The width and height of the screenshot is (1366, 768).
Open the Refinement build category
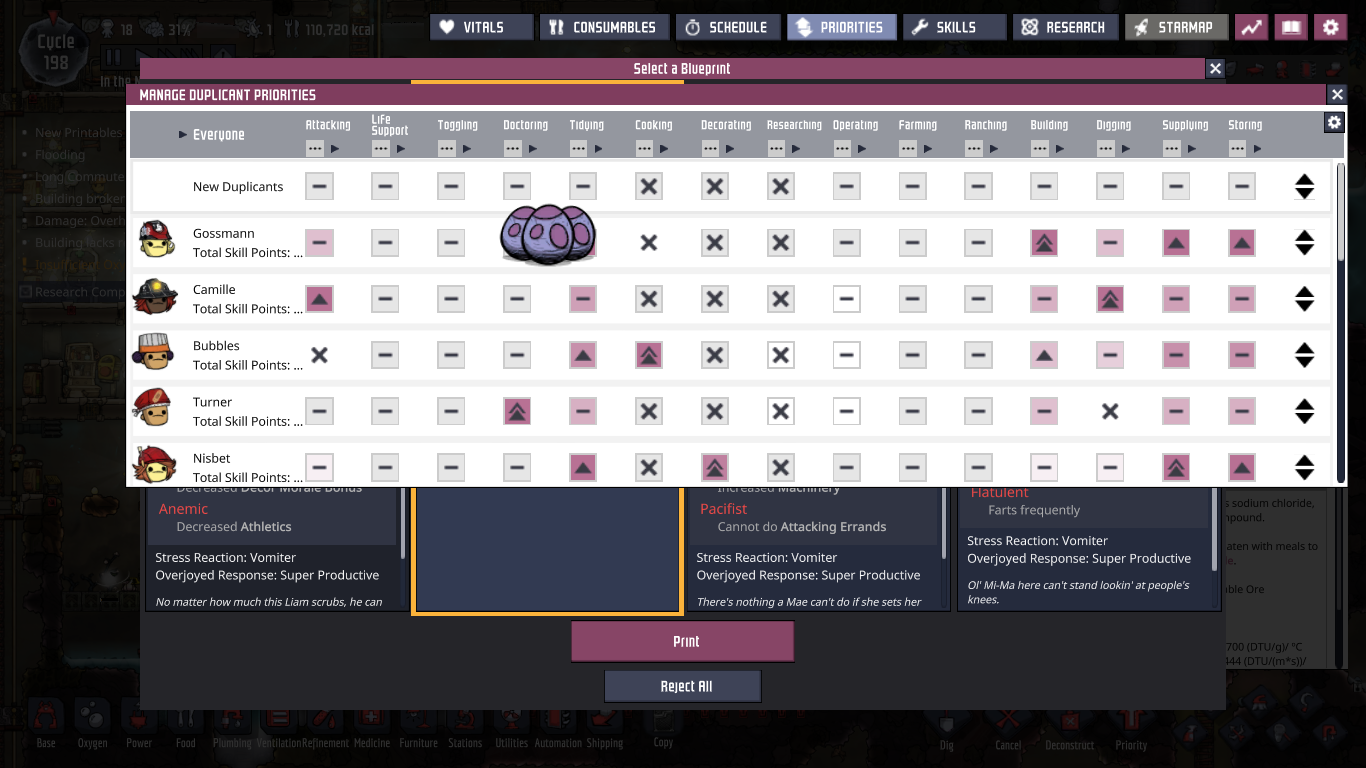point(325,724)
